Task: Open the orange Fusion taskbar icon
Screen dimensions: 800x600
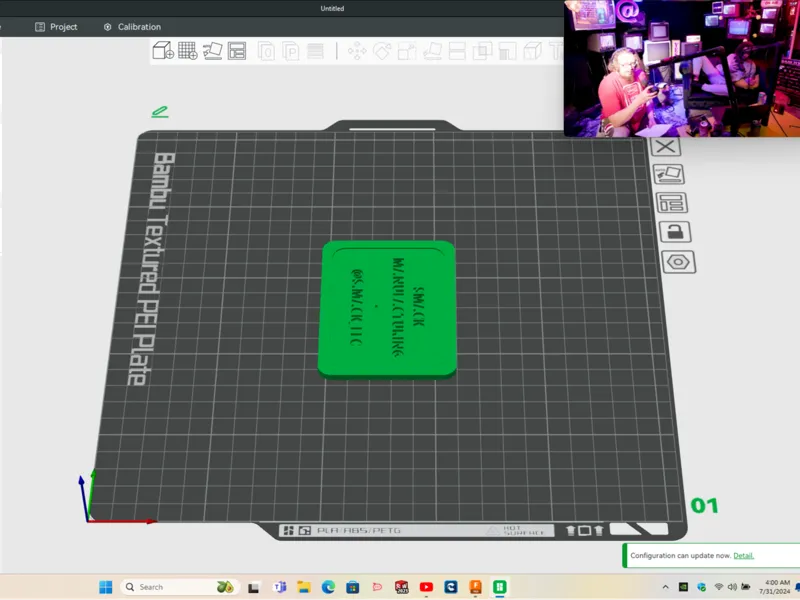Action: [x=475, y=587]
